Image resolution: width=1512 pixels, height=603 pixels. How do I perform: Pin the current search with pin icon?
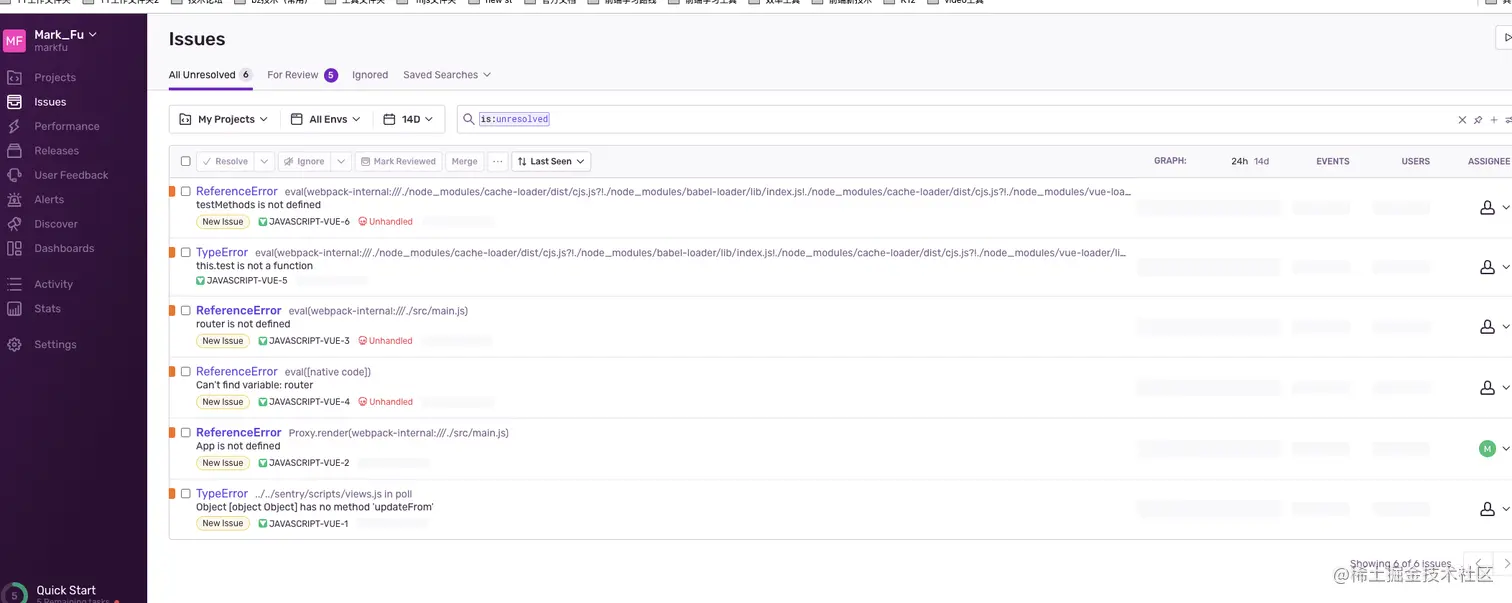(1478, 120)
